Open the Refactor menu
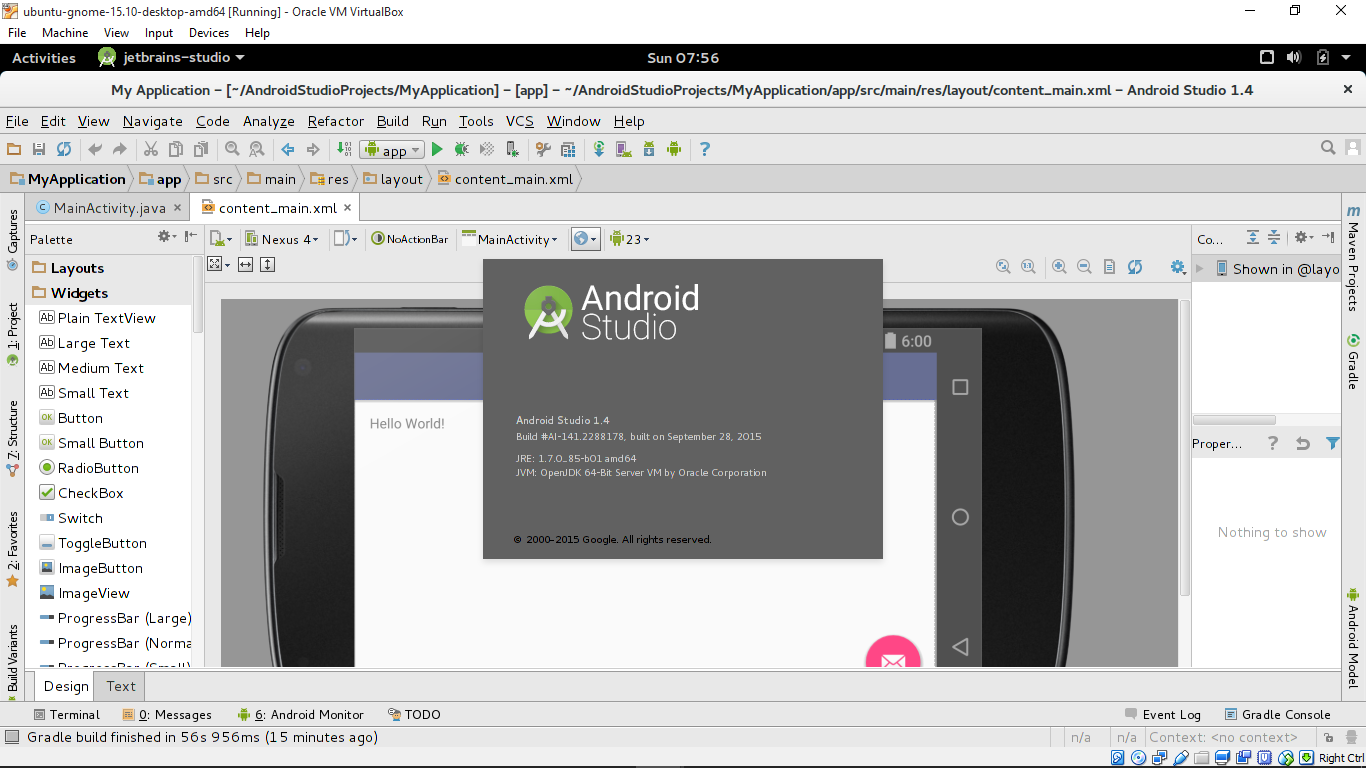The height and width of the screenshot is (768, 1366). tap(335, 121)
